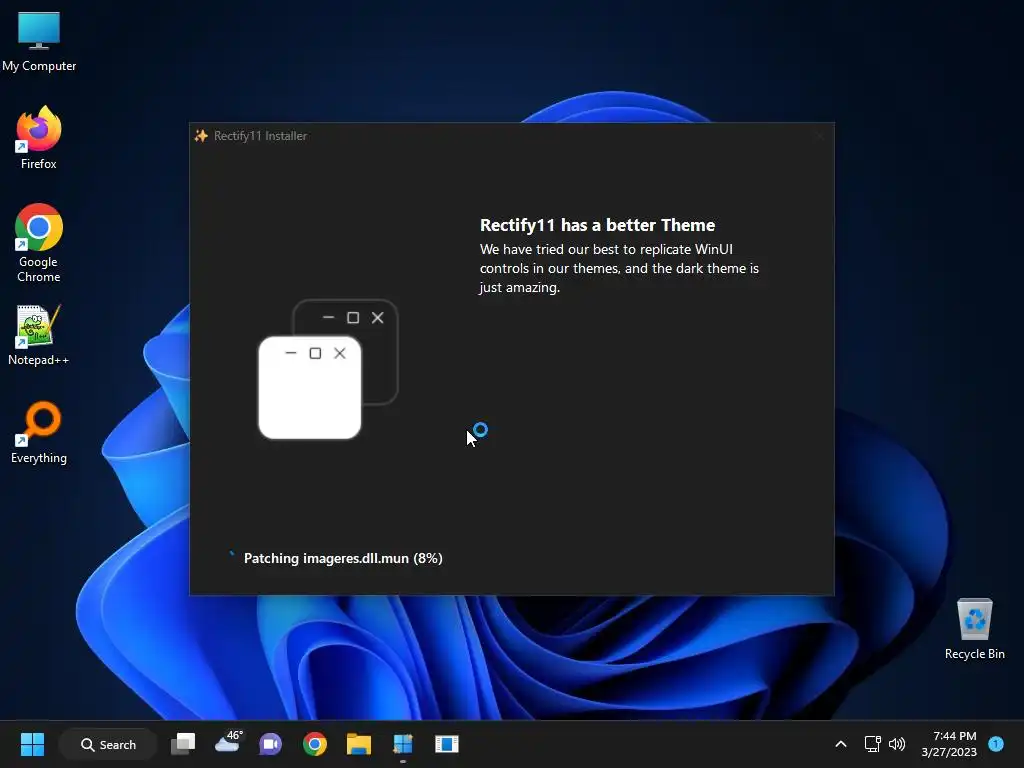Viewport: 1024px width, 768px height.
Task: Open Task View in the taskbar
Action: (183, 744)
